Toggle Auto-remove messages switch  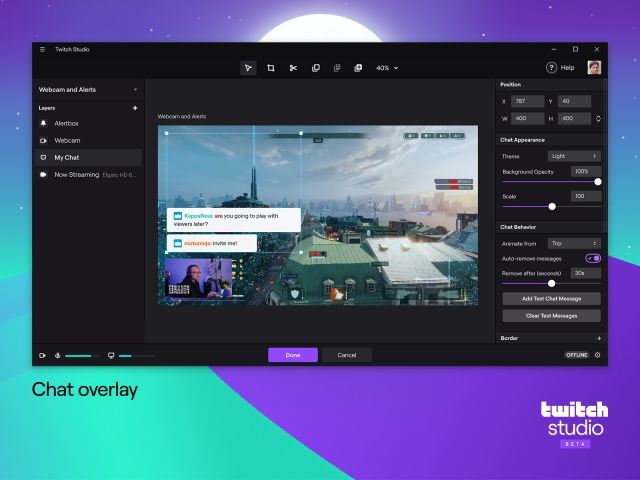coord(593,258)
